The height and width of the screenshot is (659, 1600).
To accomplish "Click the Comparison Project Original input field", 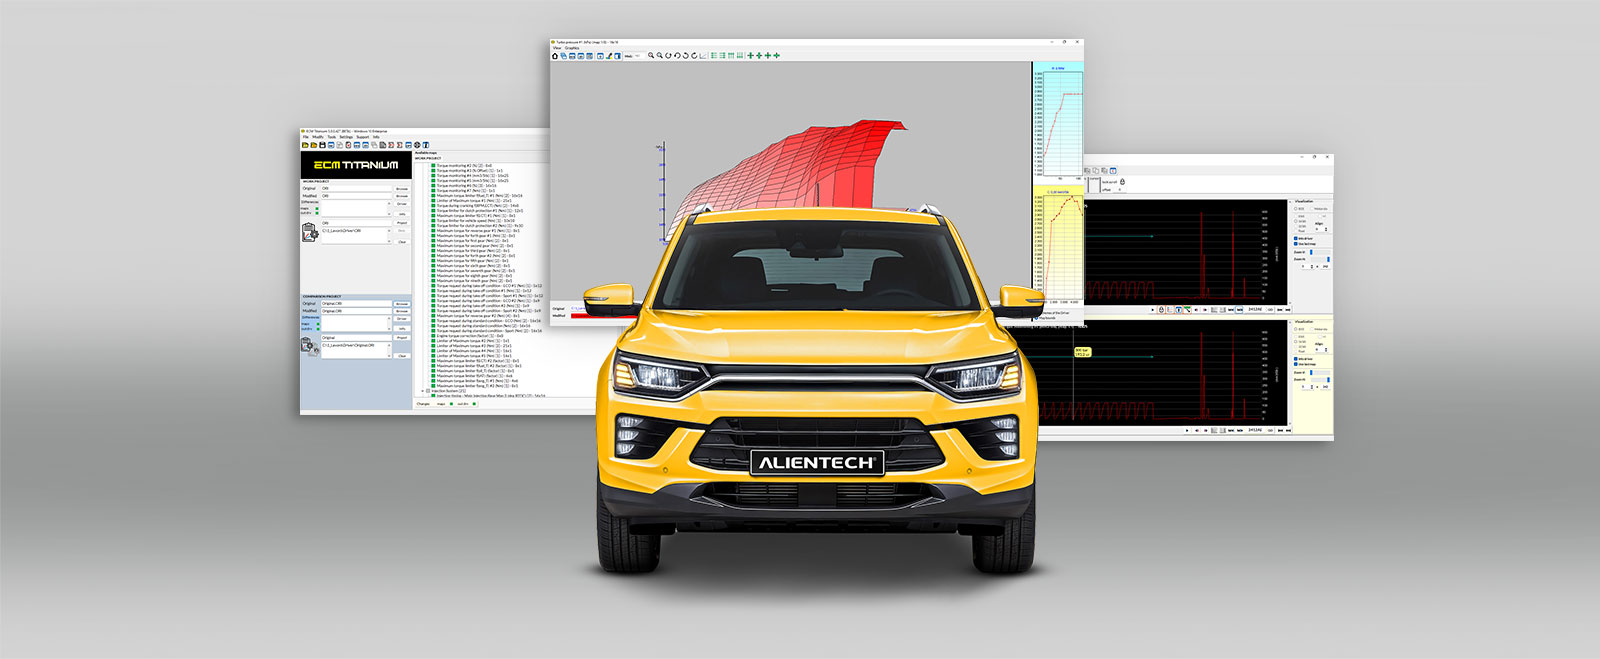I will coord(356,304).
